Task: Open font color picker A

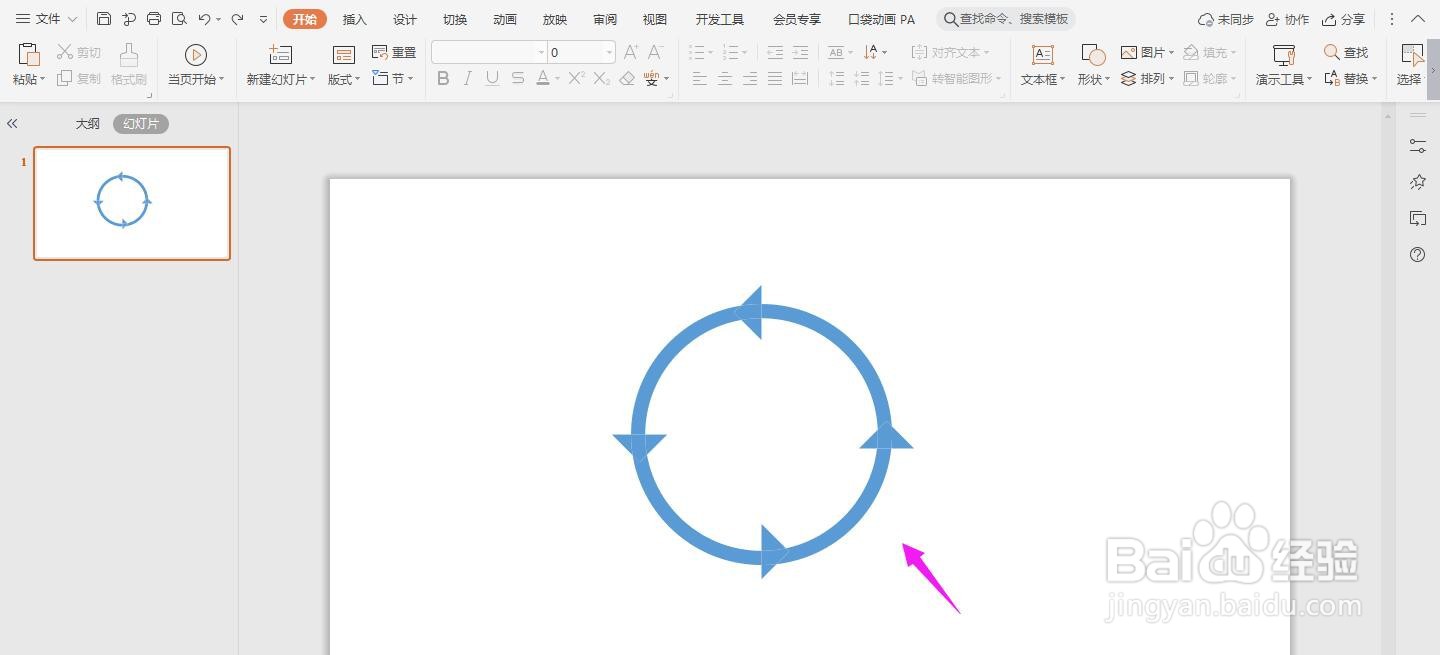Action: 542,78
